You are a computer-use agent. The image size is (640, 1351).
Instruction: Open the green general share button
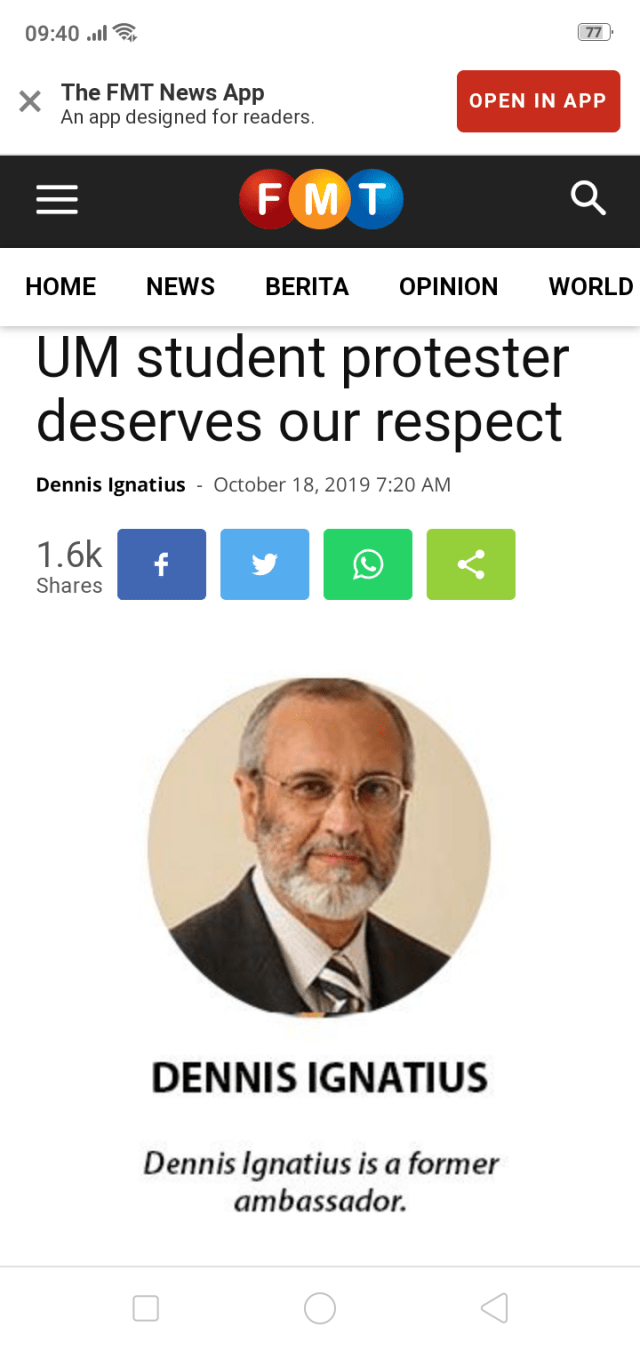471,565
